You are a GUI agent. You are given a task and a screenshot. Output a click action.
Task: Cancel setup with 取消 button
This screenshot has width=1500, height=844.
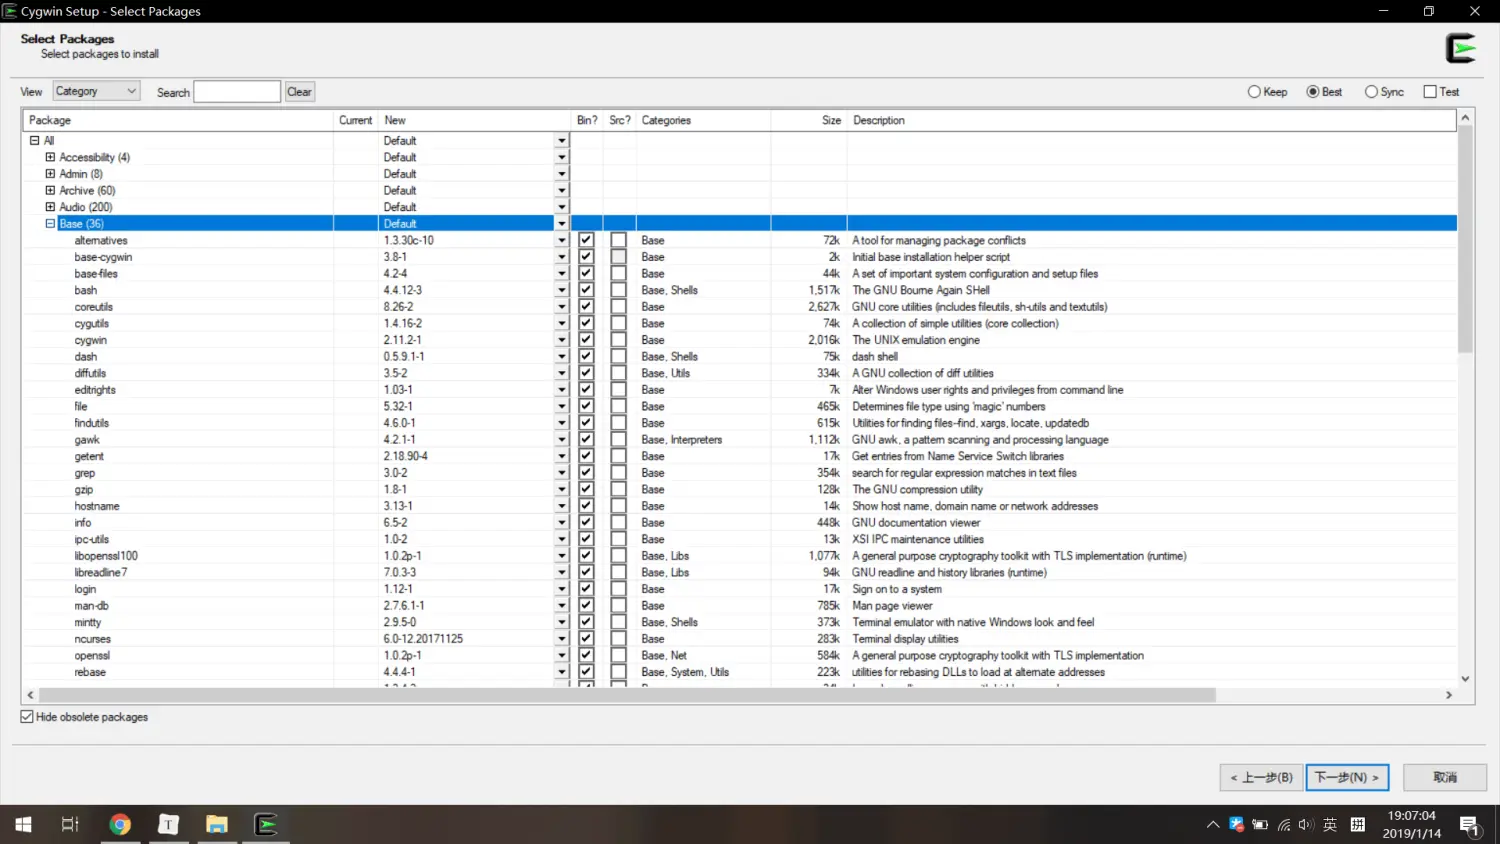(x=1445, y=777)
